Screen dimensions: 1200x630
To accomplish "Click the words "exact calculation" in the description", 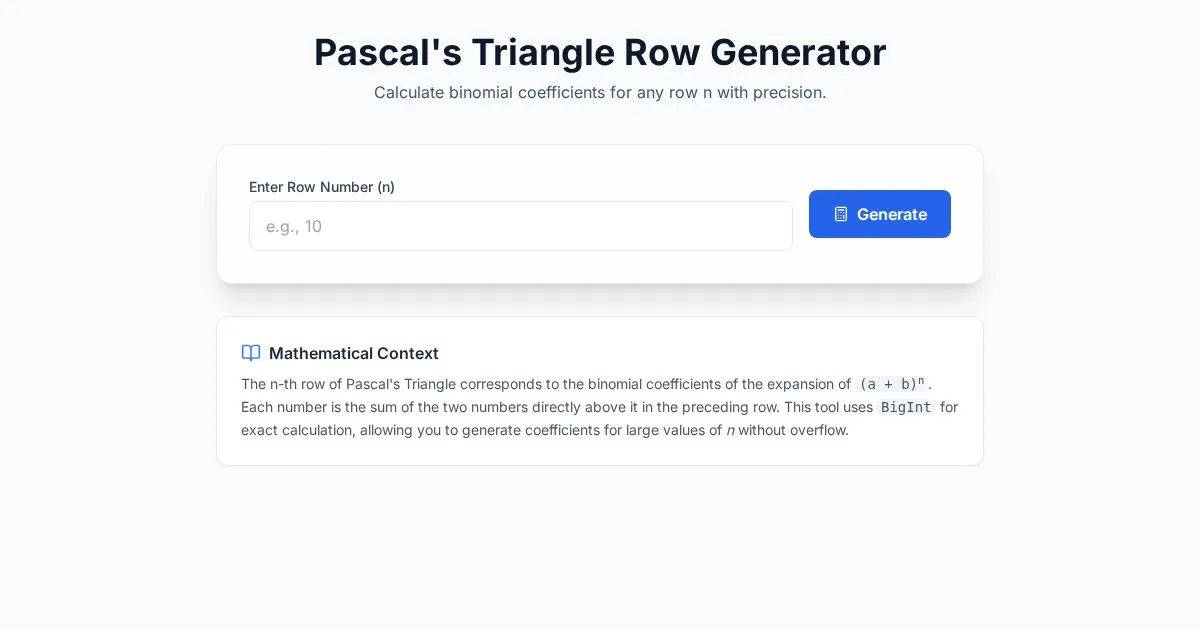I will pos(298,430).
